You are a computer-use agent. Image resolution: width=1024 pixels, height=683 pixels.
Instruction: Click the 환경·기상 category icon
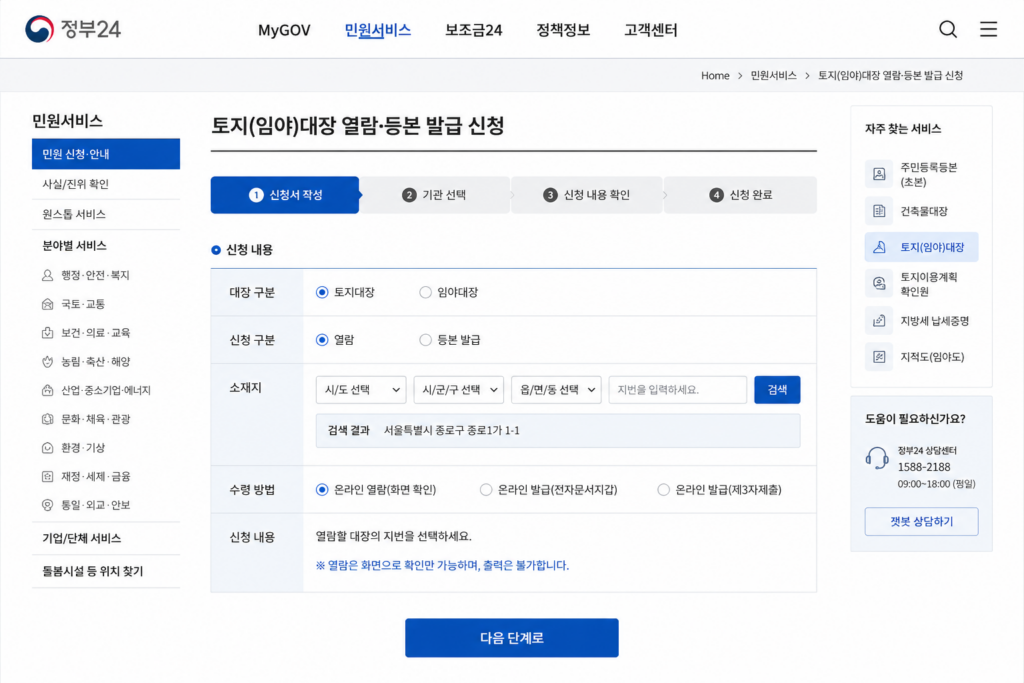[x=48, y=448]
